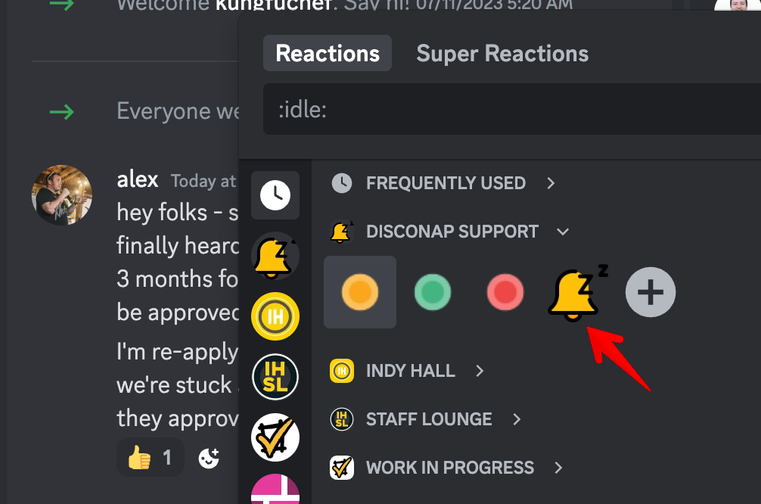Screen dimensions: 761x504
Task: Select yellow IH Indy Hall sidebar icon
Action: pos(275,317)
